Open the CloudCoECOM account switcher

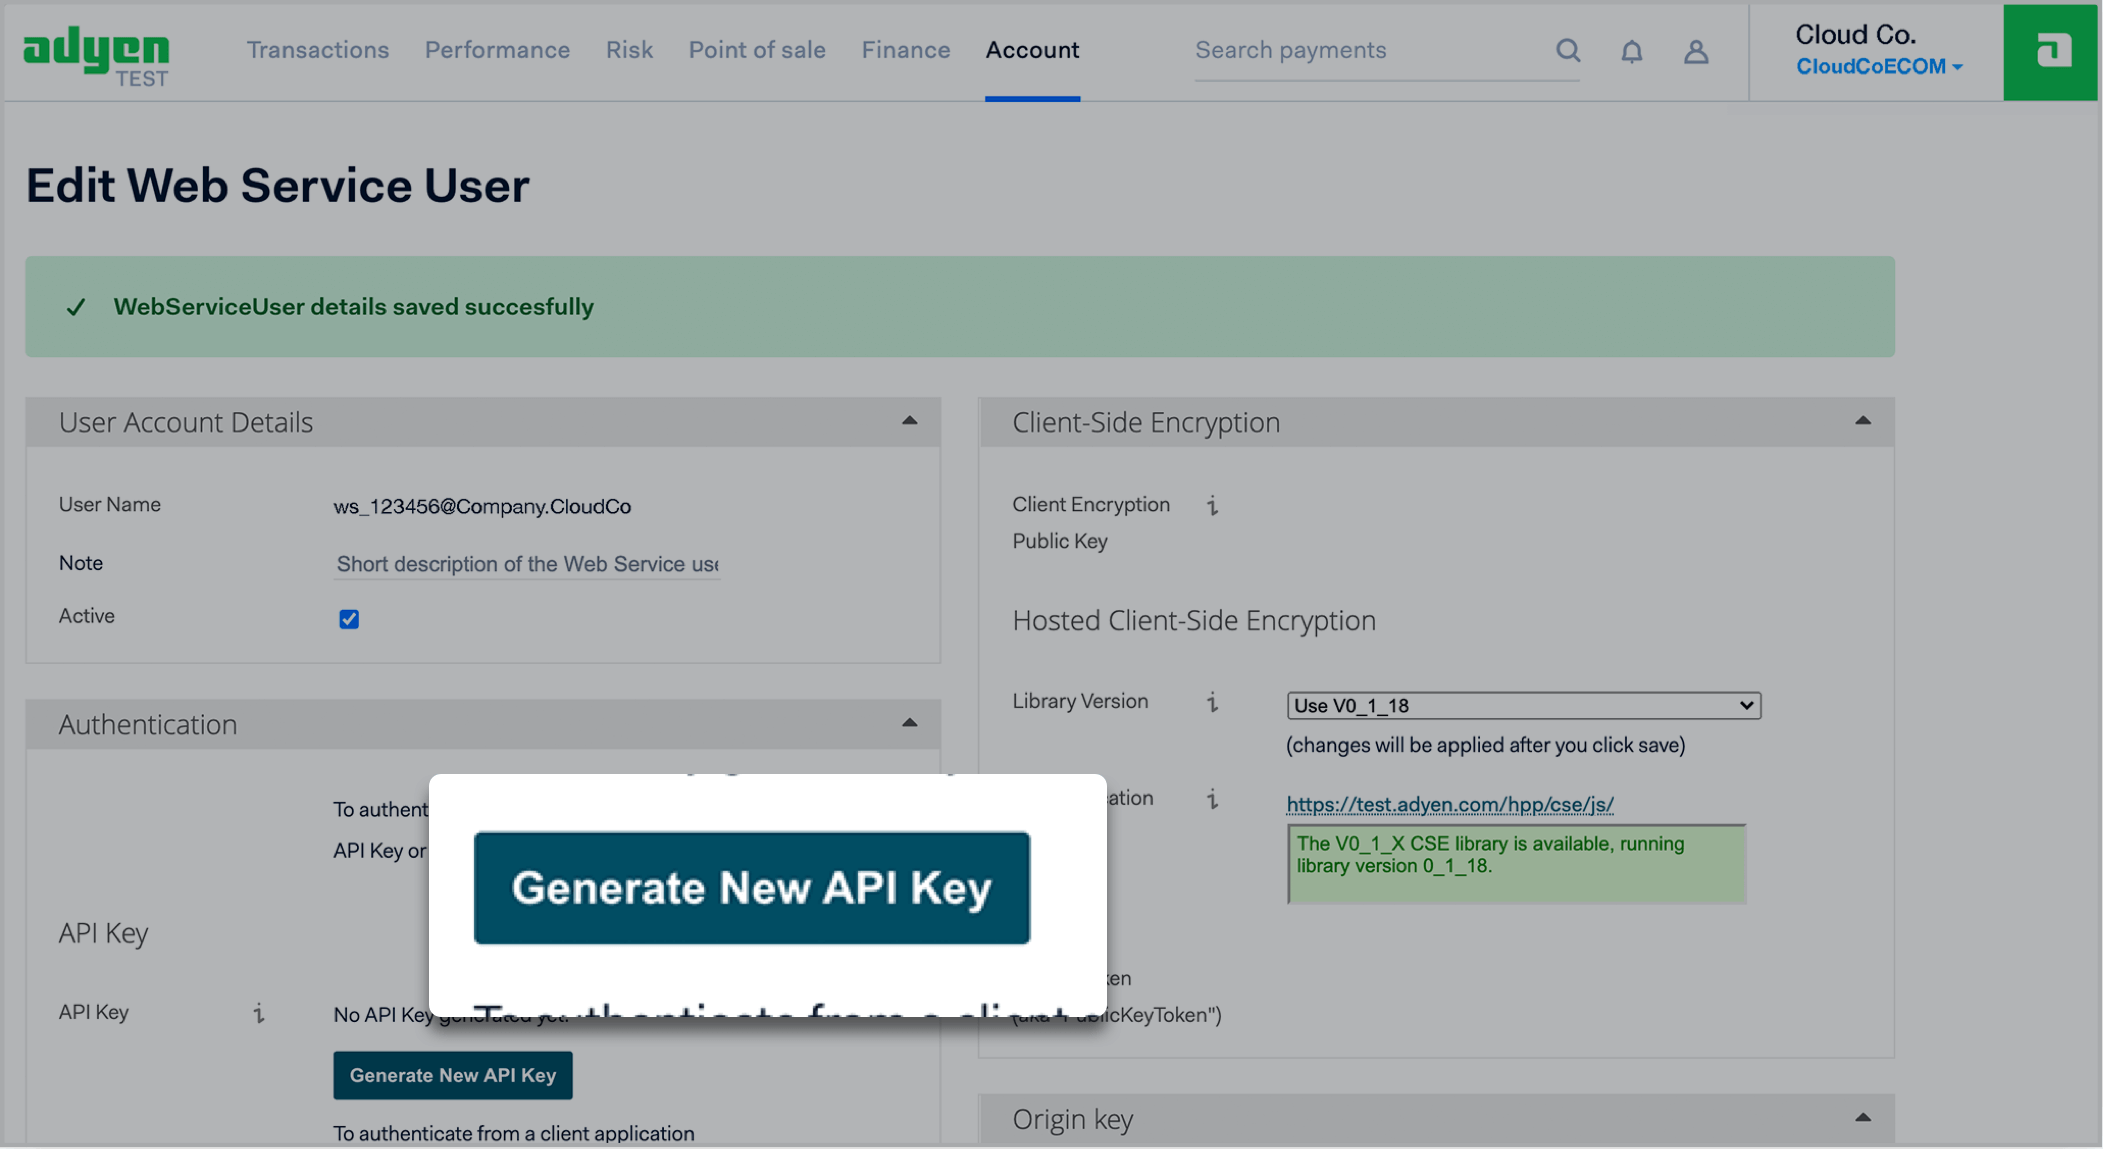click(x=1878, y=67)
